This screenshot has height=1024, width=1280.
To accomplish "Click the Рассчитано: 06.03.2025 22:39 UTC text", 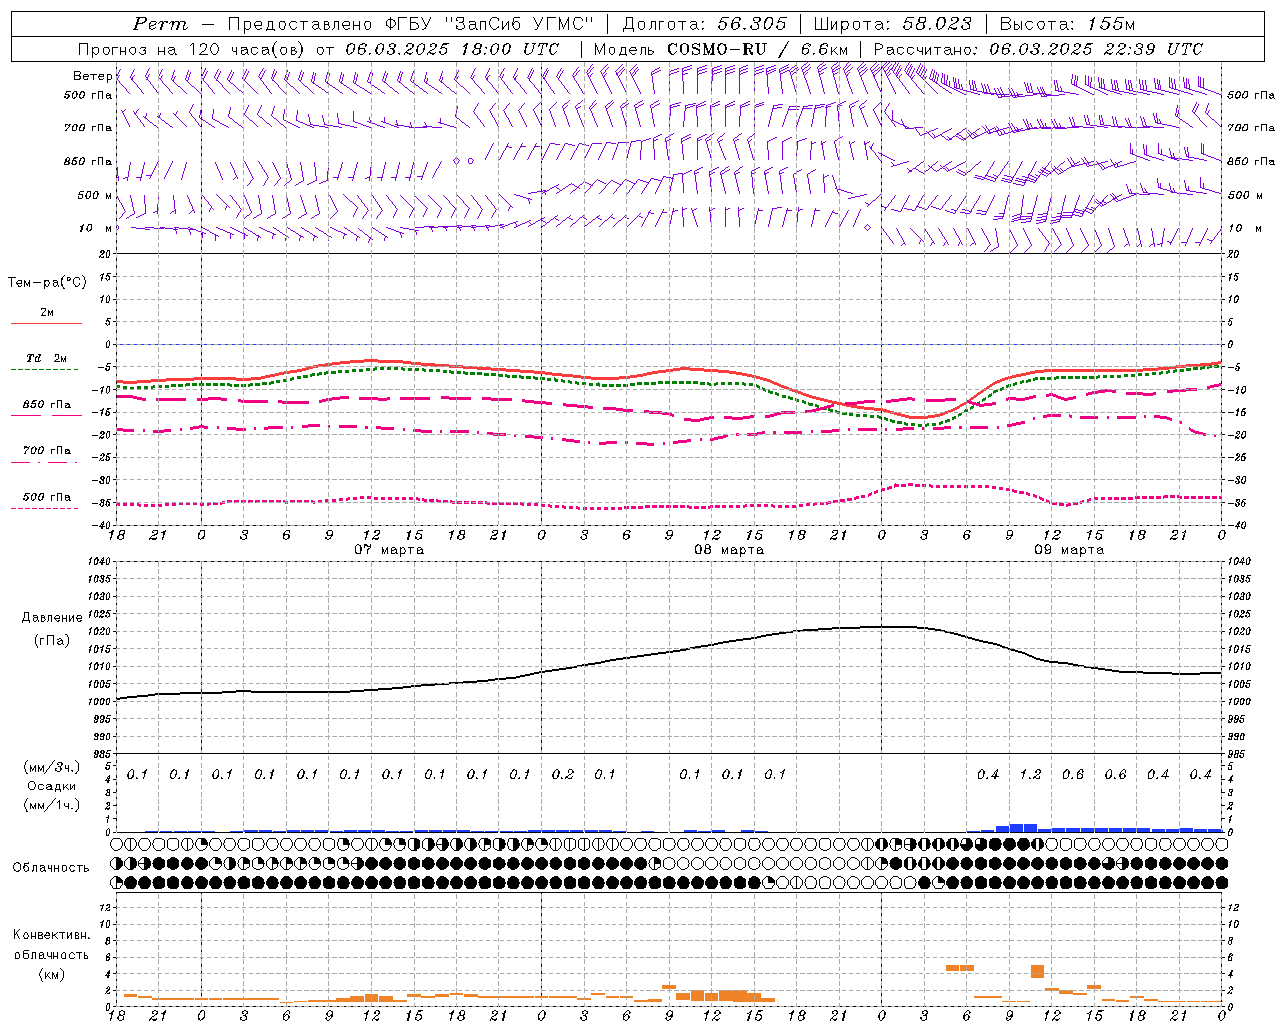I will 1038,49.
